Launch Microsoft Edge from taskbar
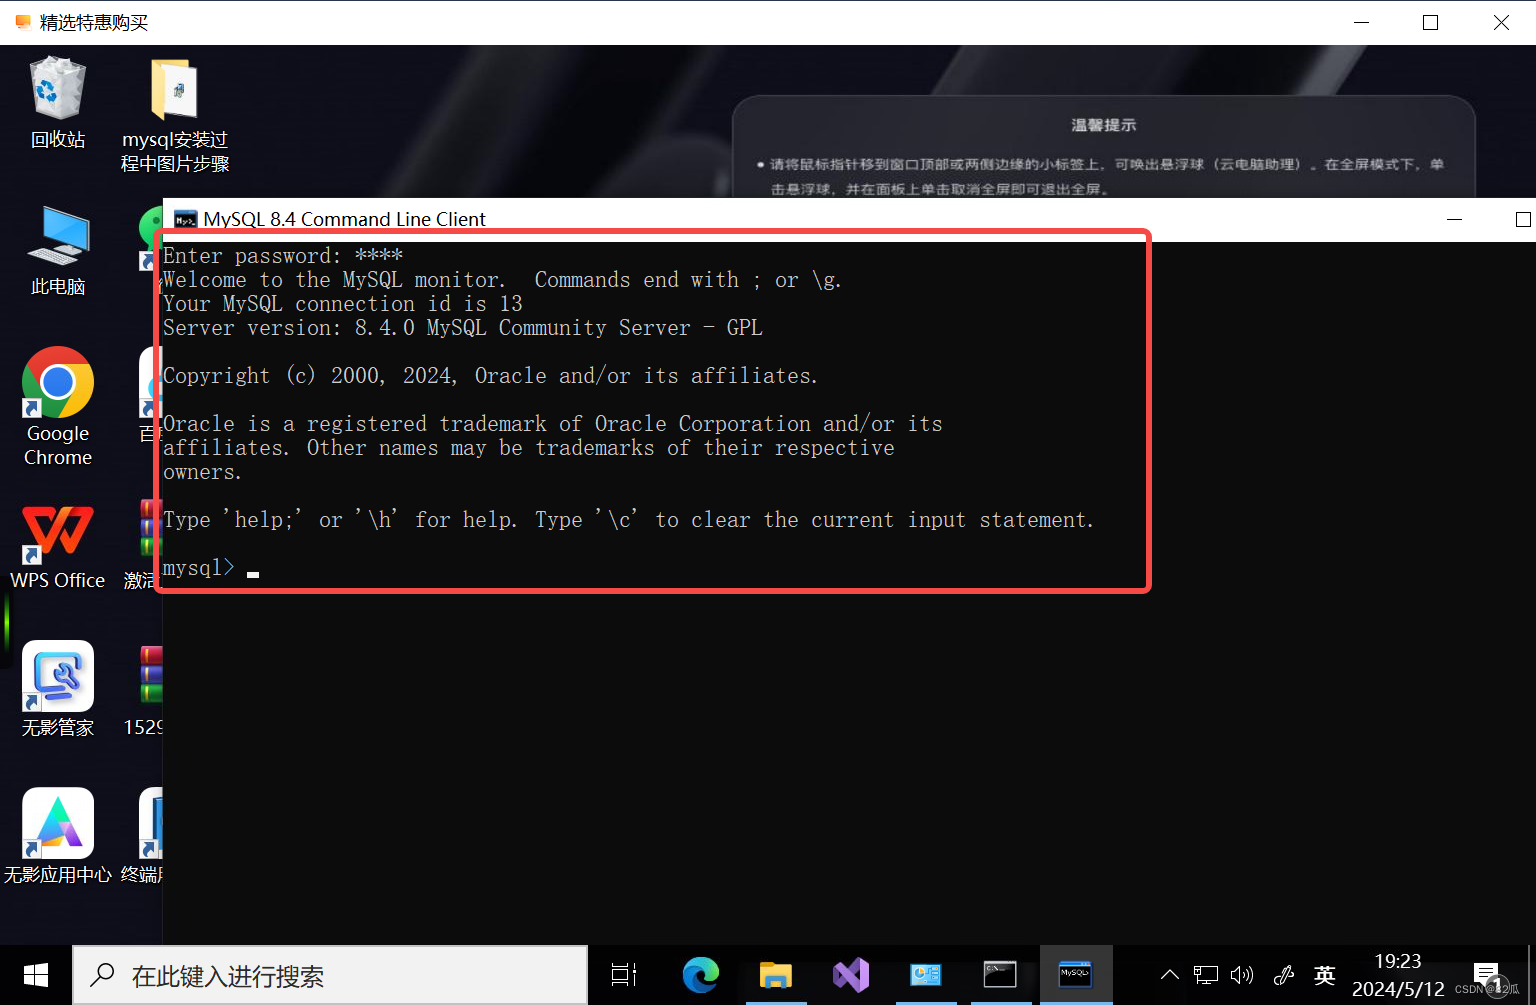Screen dimensions: 1536x1005 tap(701, 975)
